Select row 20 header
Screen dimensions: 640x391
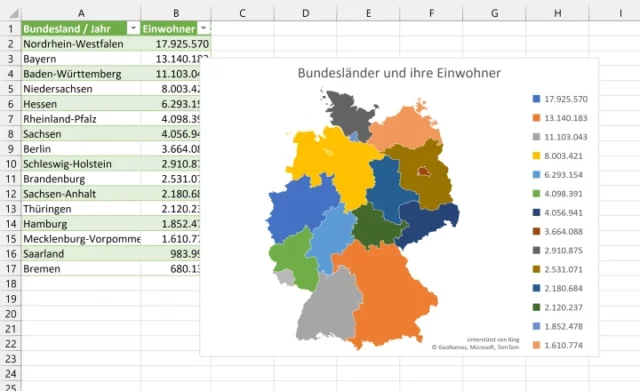click(x=11, y=314)
